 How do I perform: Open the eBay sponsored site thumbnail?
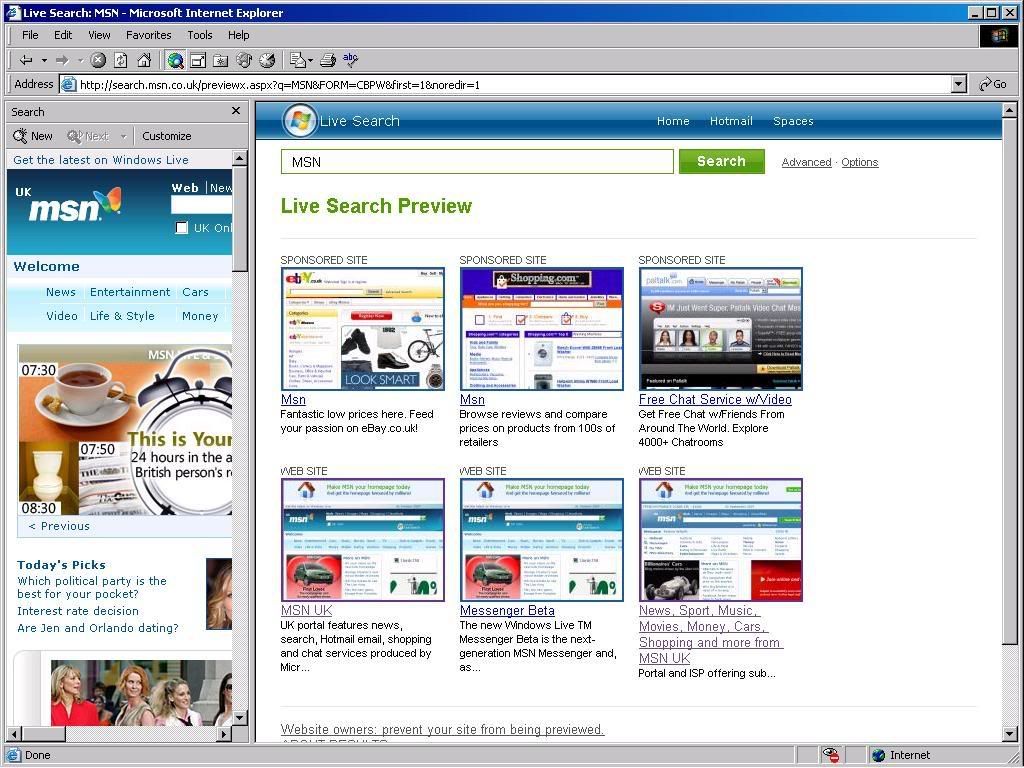362,328
